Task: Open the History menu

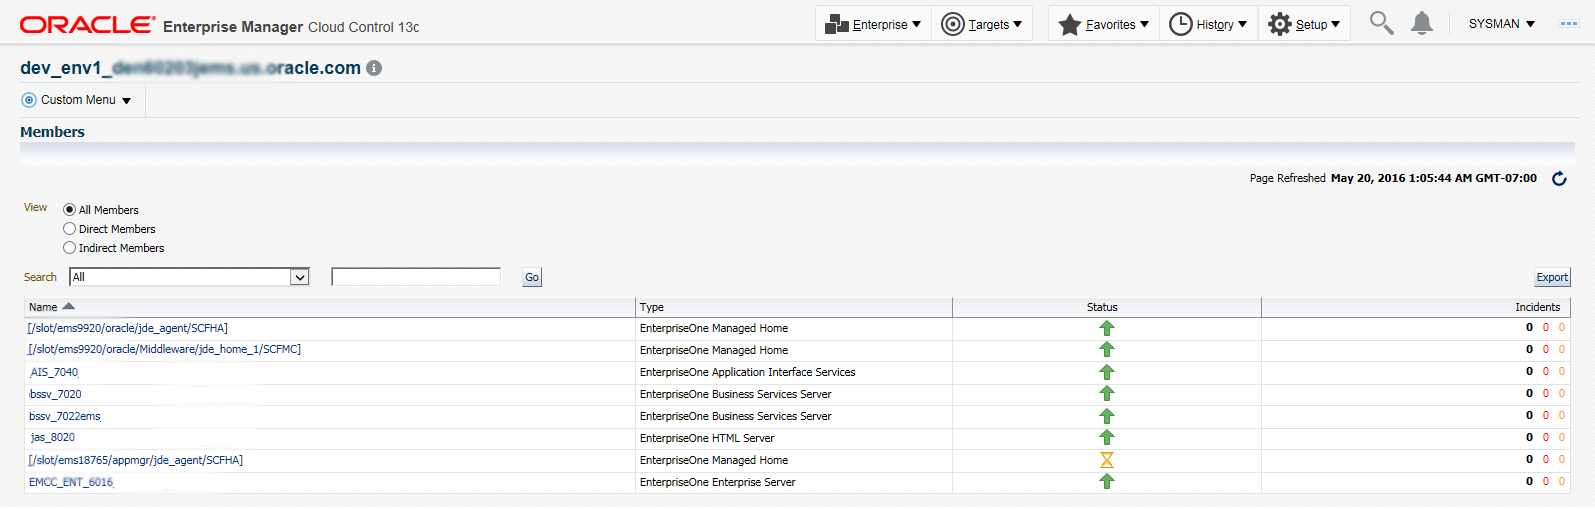Action: (x=1208, y=24)
